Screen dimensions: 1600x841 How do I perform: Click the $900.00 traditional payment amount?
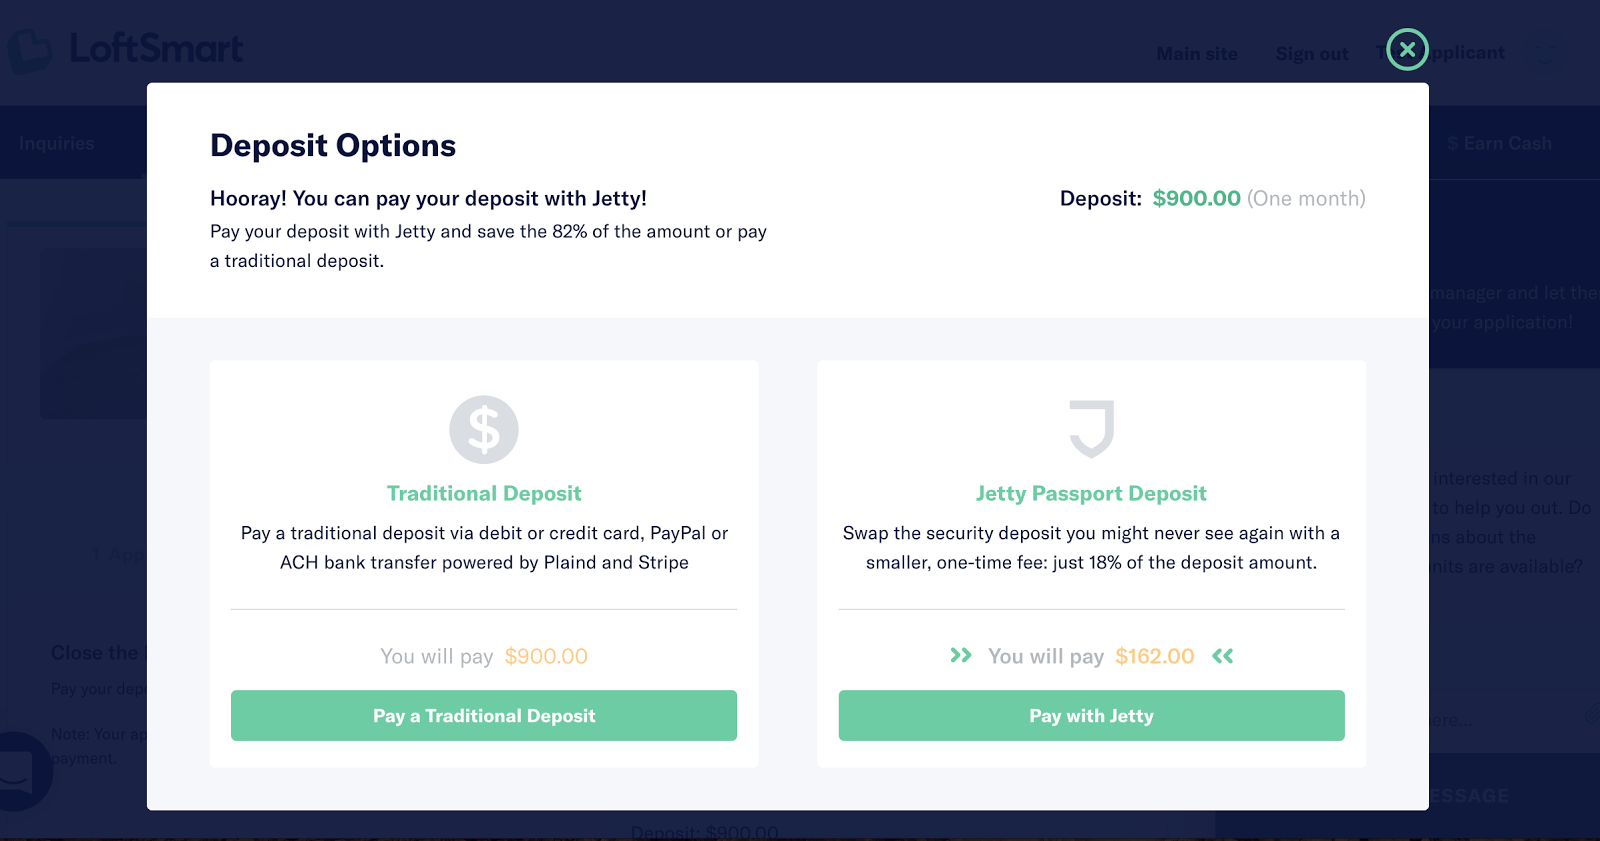pyautogui.click(x=546, y=656)
